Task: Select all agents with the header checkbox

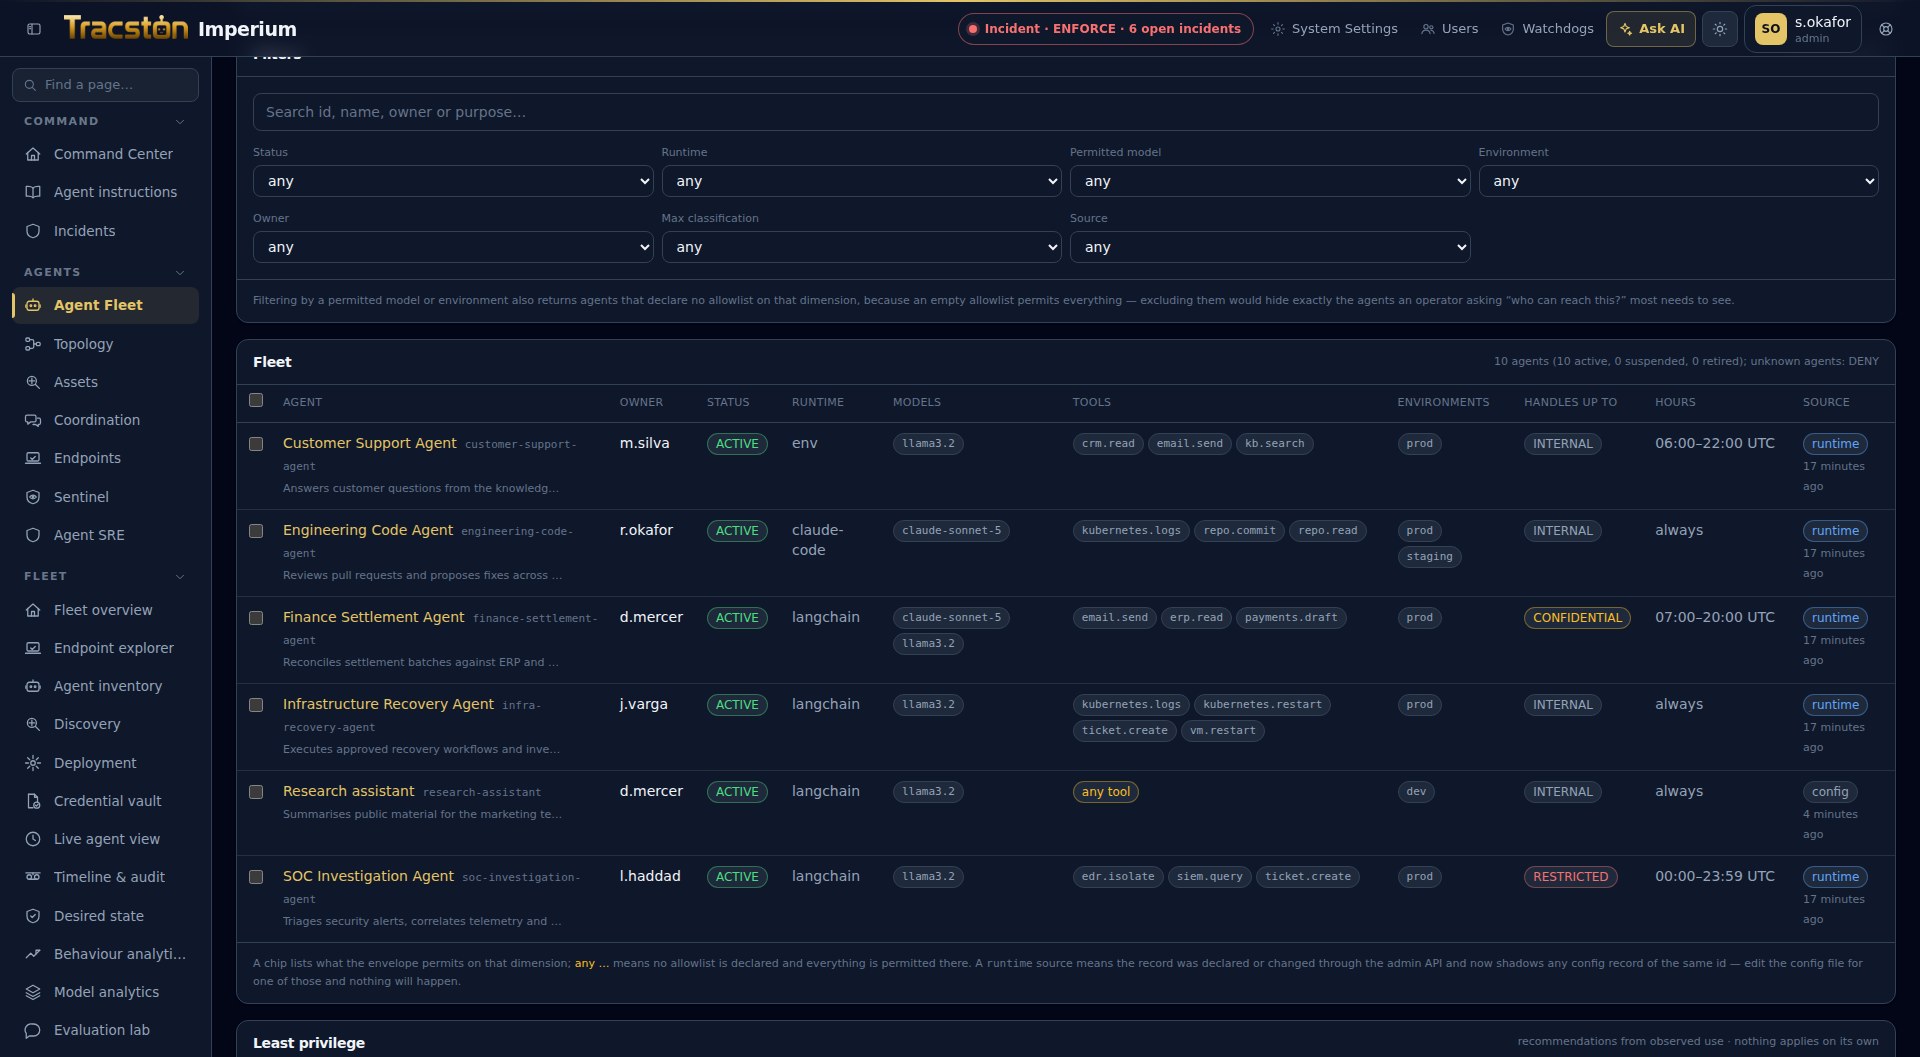Action: click(x=256, y=401)
